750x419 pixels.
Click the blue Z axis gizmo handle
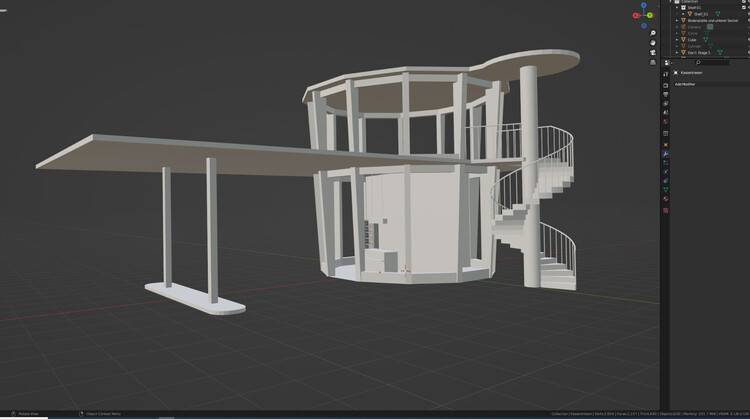click(644, 4)
